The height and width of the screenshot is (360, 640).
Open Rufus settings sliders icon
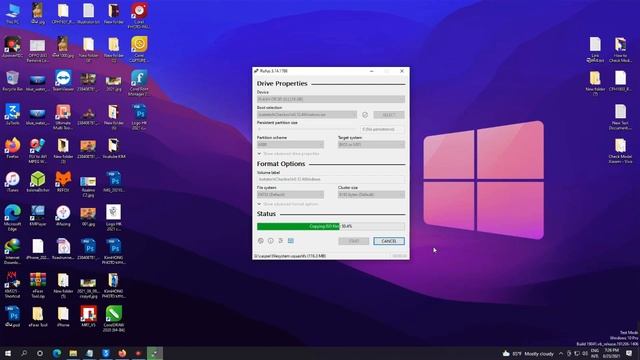click(281, 241)
